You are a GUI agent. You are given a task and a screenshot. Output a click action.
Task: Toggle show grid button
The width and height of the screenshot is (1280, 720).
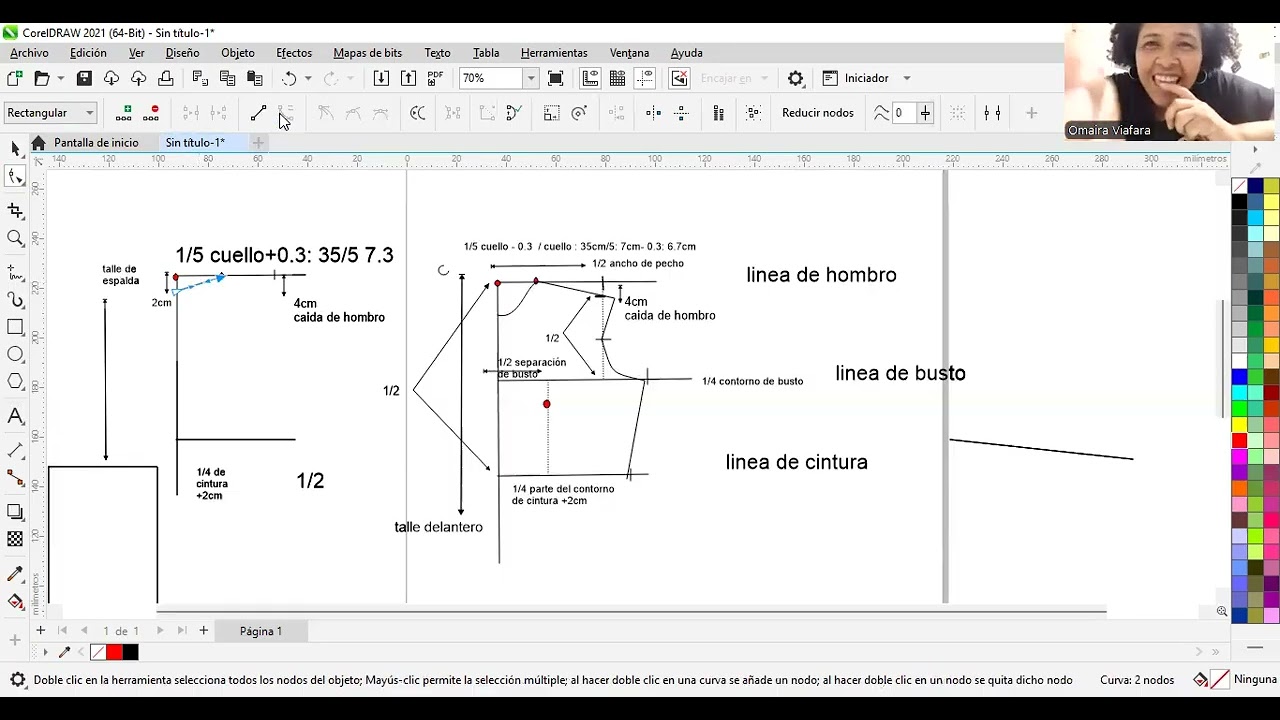click(617, 78)
